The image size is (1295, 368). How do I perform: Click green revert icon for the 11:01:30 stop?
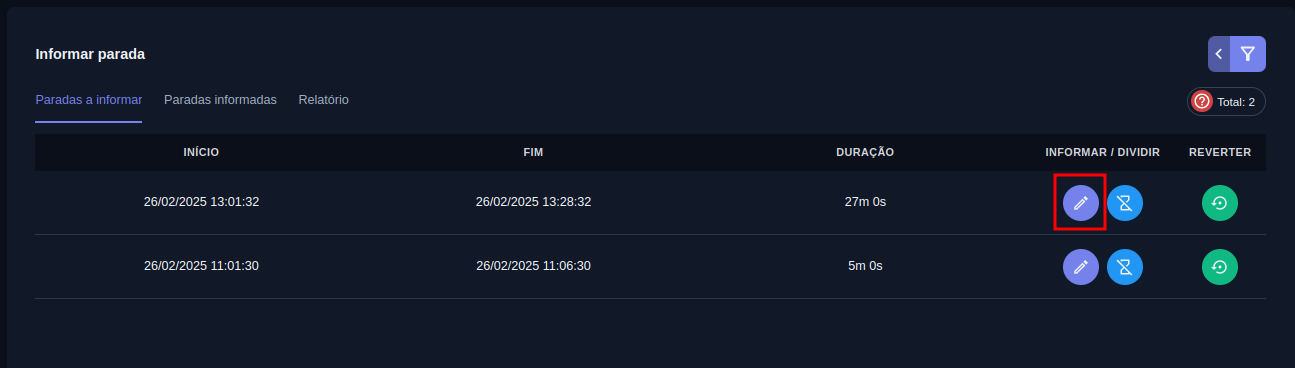click(1220, 267)
